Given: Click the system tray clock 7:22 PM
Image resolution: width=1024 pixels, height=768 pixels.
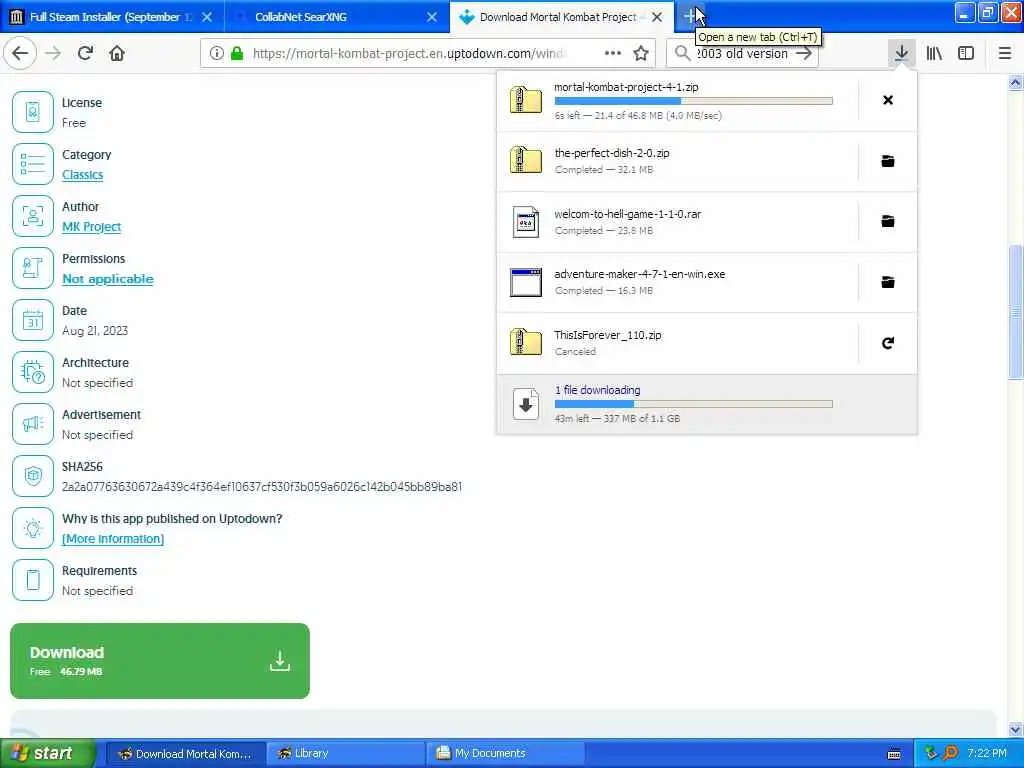Looking at the screenshot, I should (987, 753).
